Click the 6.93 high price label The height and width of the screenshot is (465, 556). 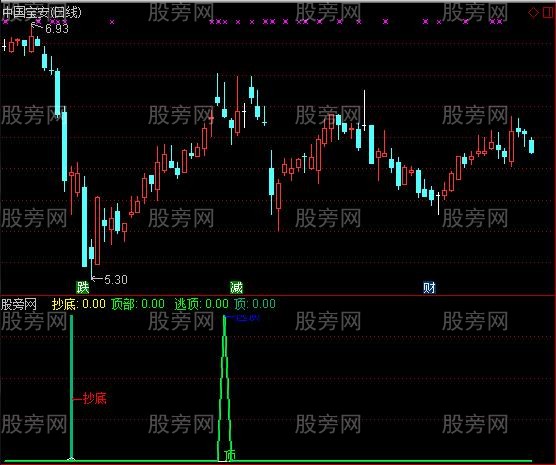[x=57, y=28]
